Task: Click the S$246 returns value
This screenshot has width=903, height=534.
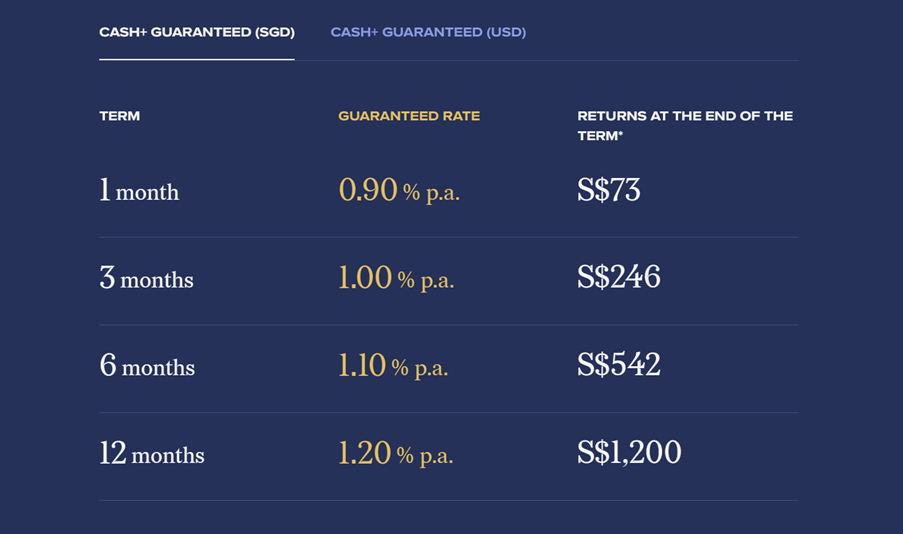Action: 619,278
